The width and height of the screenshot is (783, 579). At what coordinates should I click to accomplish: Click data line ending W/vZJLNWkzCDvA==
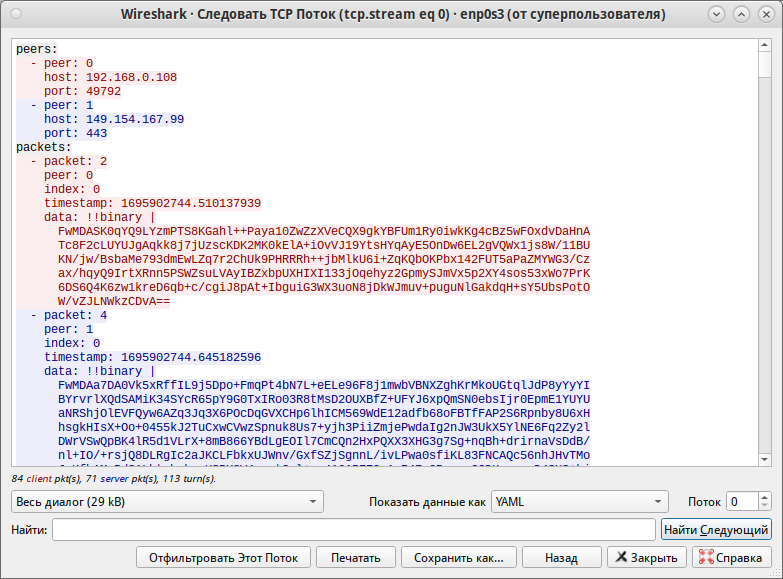[x=114, y=301]
